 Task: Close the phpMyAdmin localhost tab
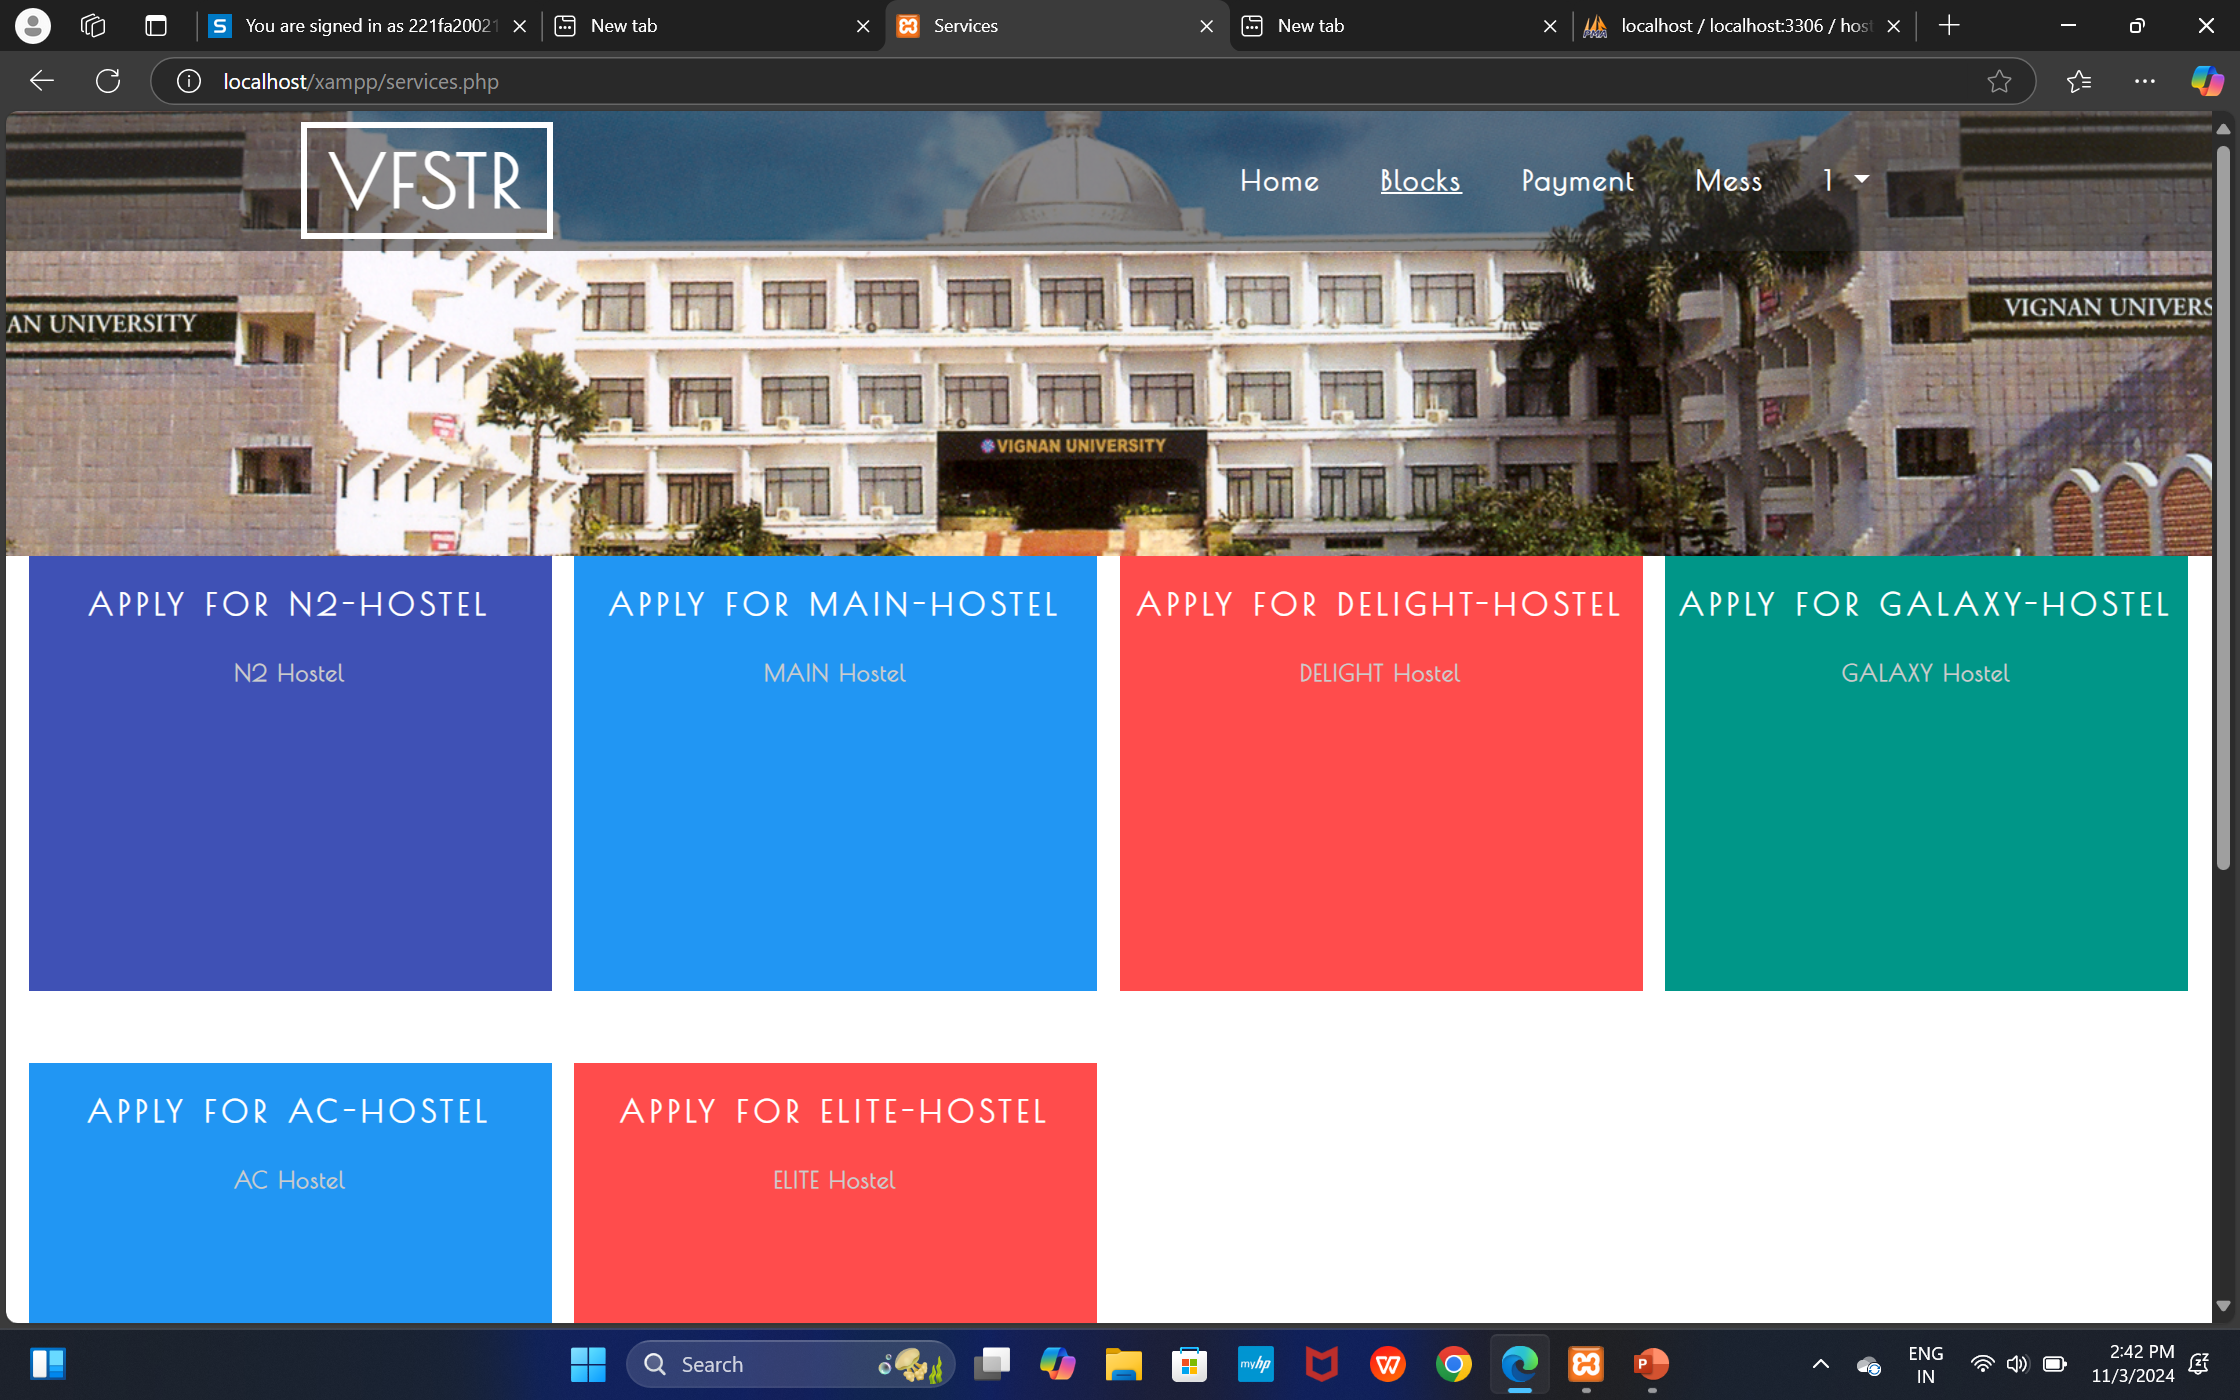click(x=1894, y=26)
